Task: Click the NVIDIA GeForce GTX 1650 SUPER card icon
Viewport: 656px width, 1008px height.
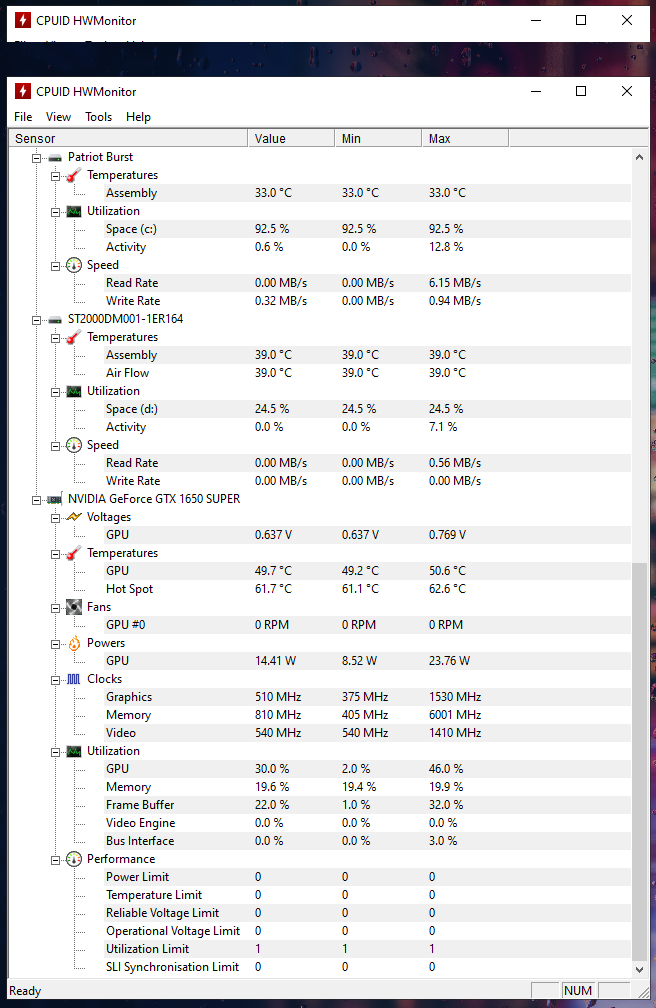Action: click(x=54, y=499)
